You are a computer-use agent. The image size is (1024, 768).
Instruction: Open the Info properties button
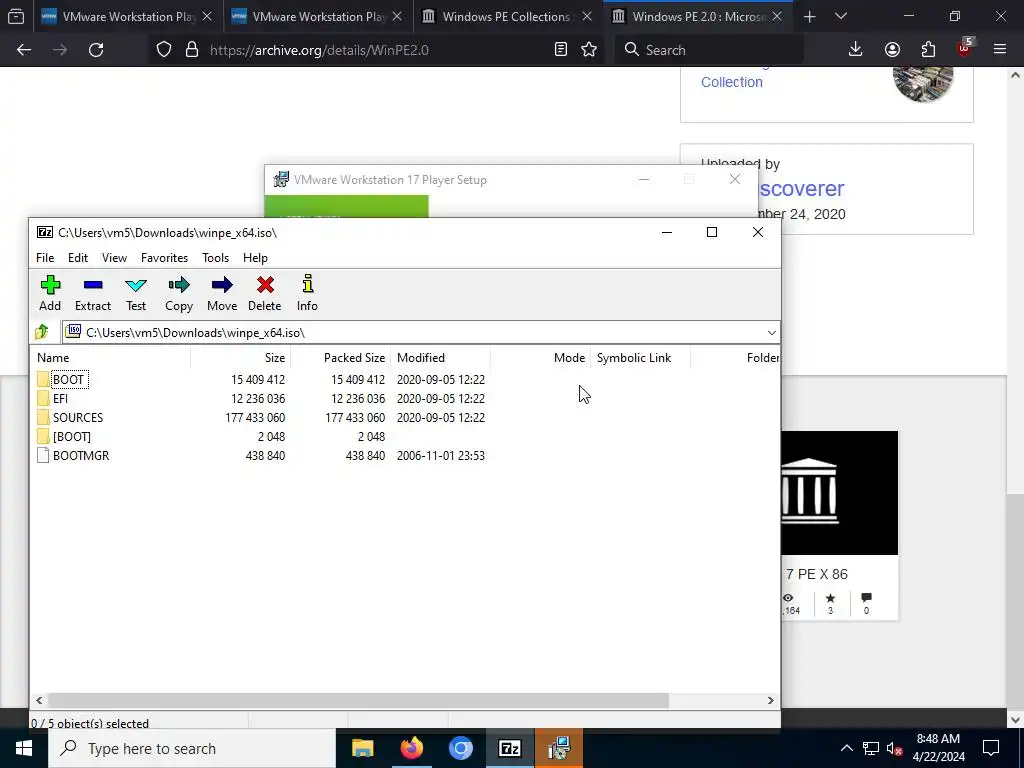pos(307,293)
